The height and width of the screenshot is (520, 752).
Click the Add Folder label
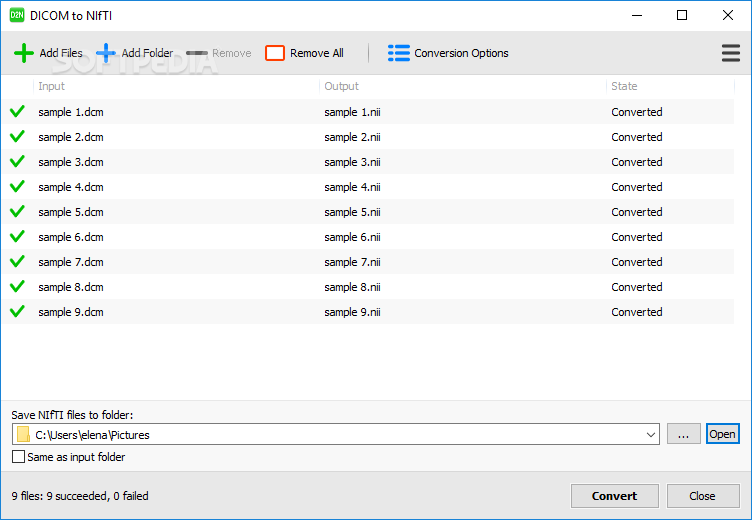pos(147,53)
